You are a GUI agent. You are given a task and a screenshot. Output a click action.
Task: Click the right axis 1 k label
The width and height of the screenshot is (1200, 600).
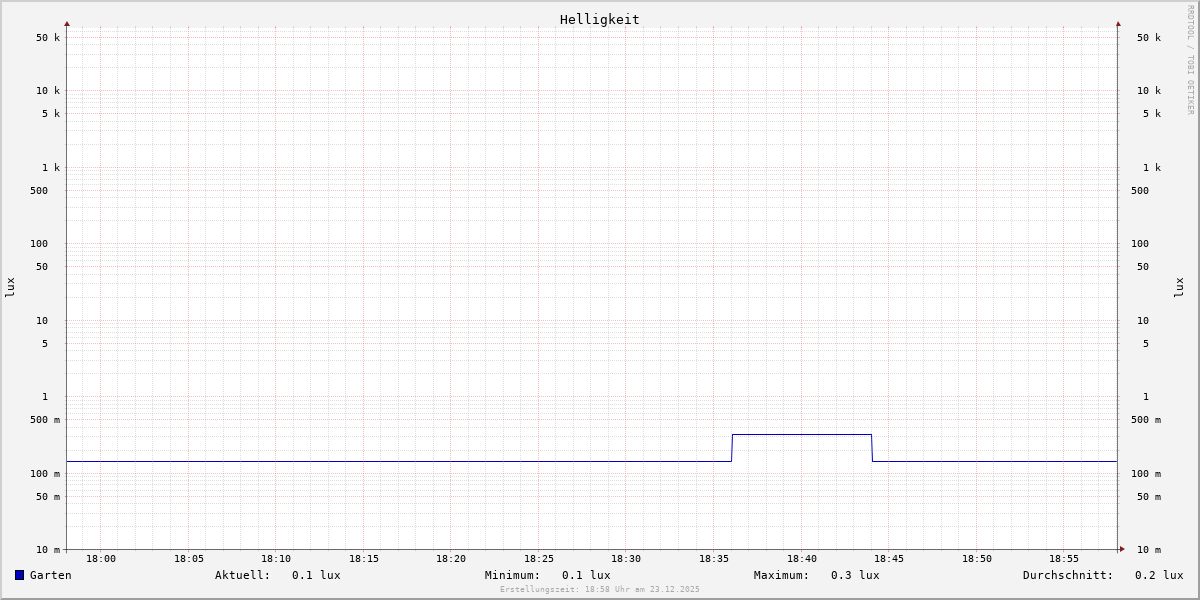[x=1152, y=168]
